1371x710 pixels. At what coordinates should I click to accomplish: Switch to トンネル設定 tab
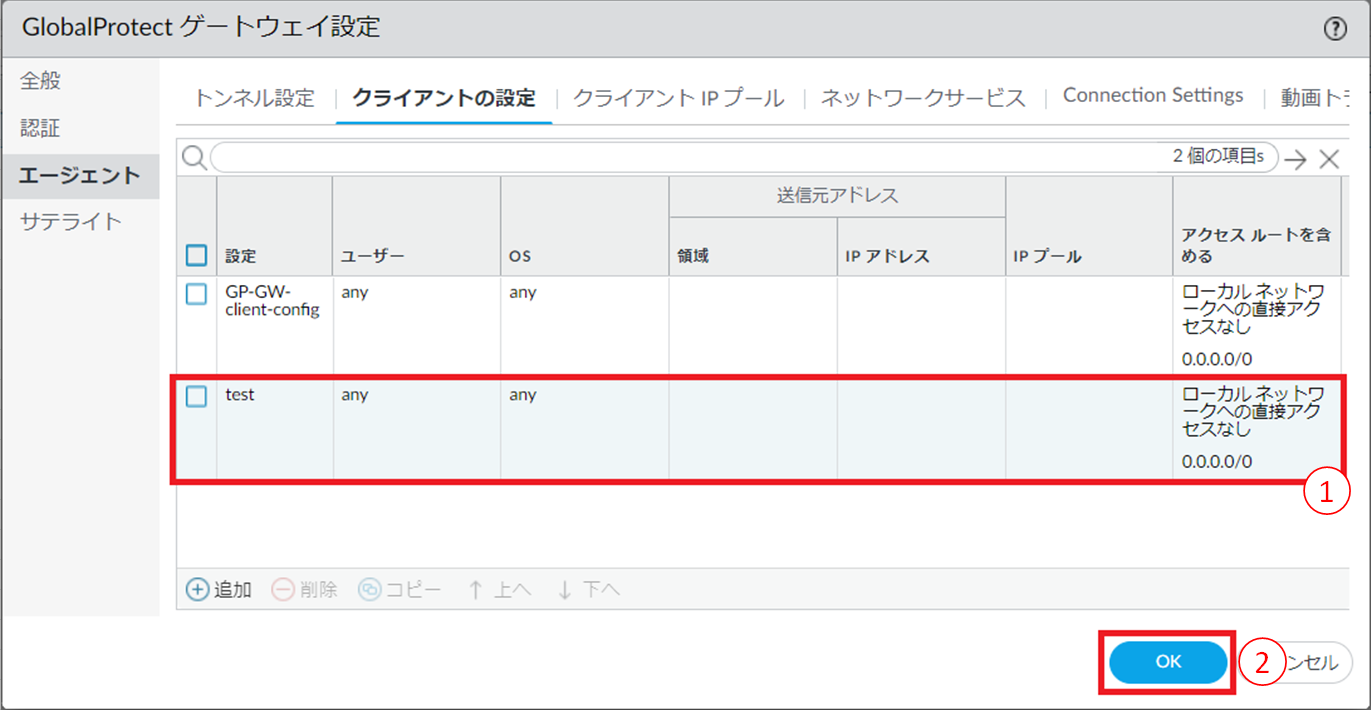tap(254, 98)
